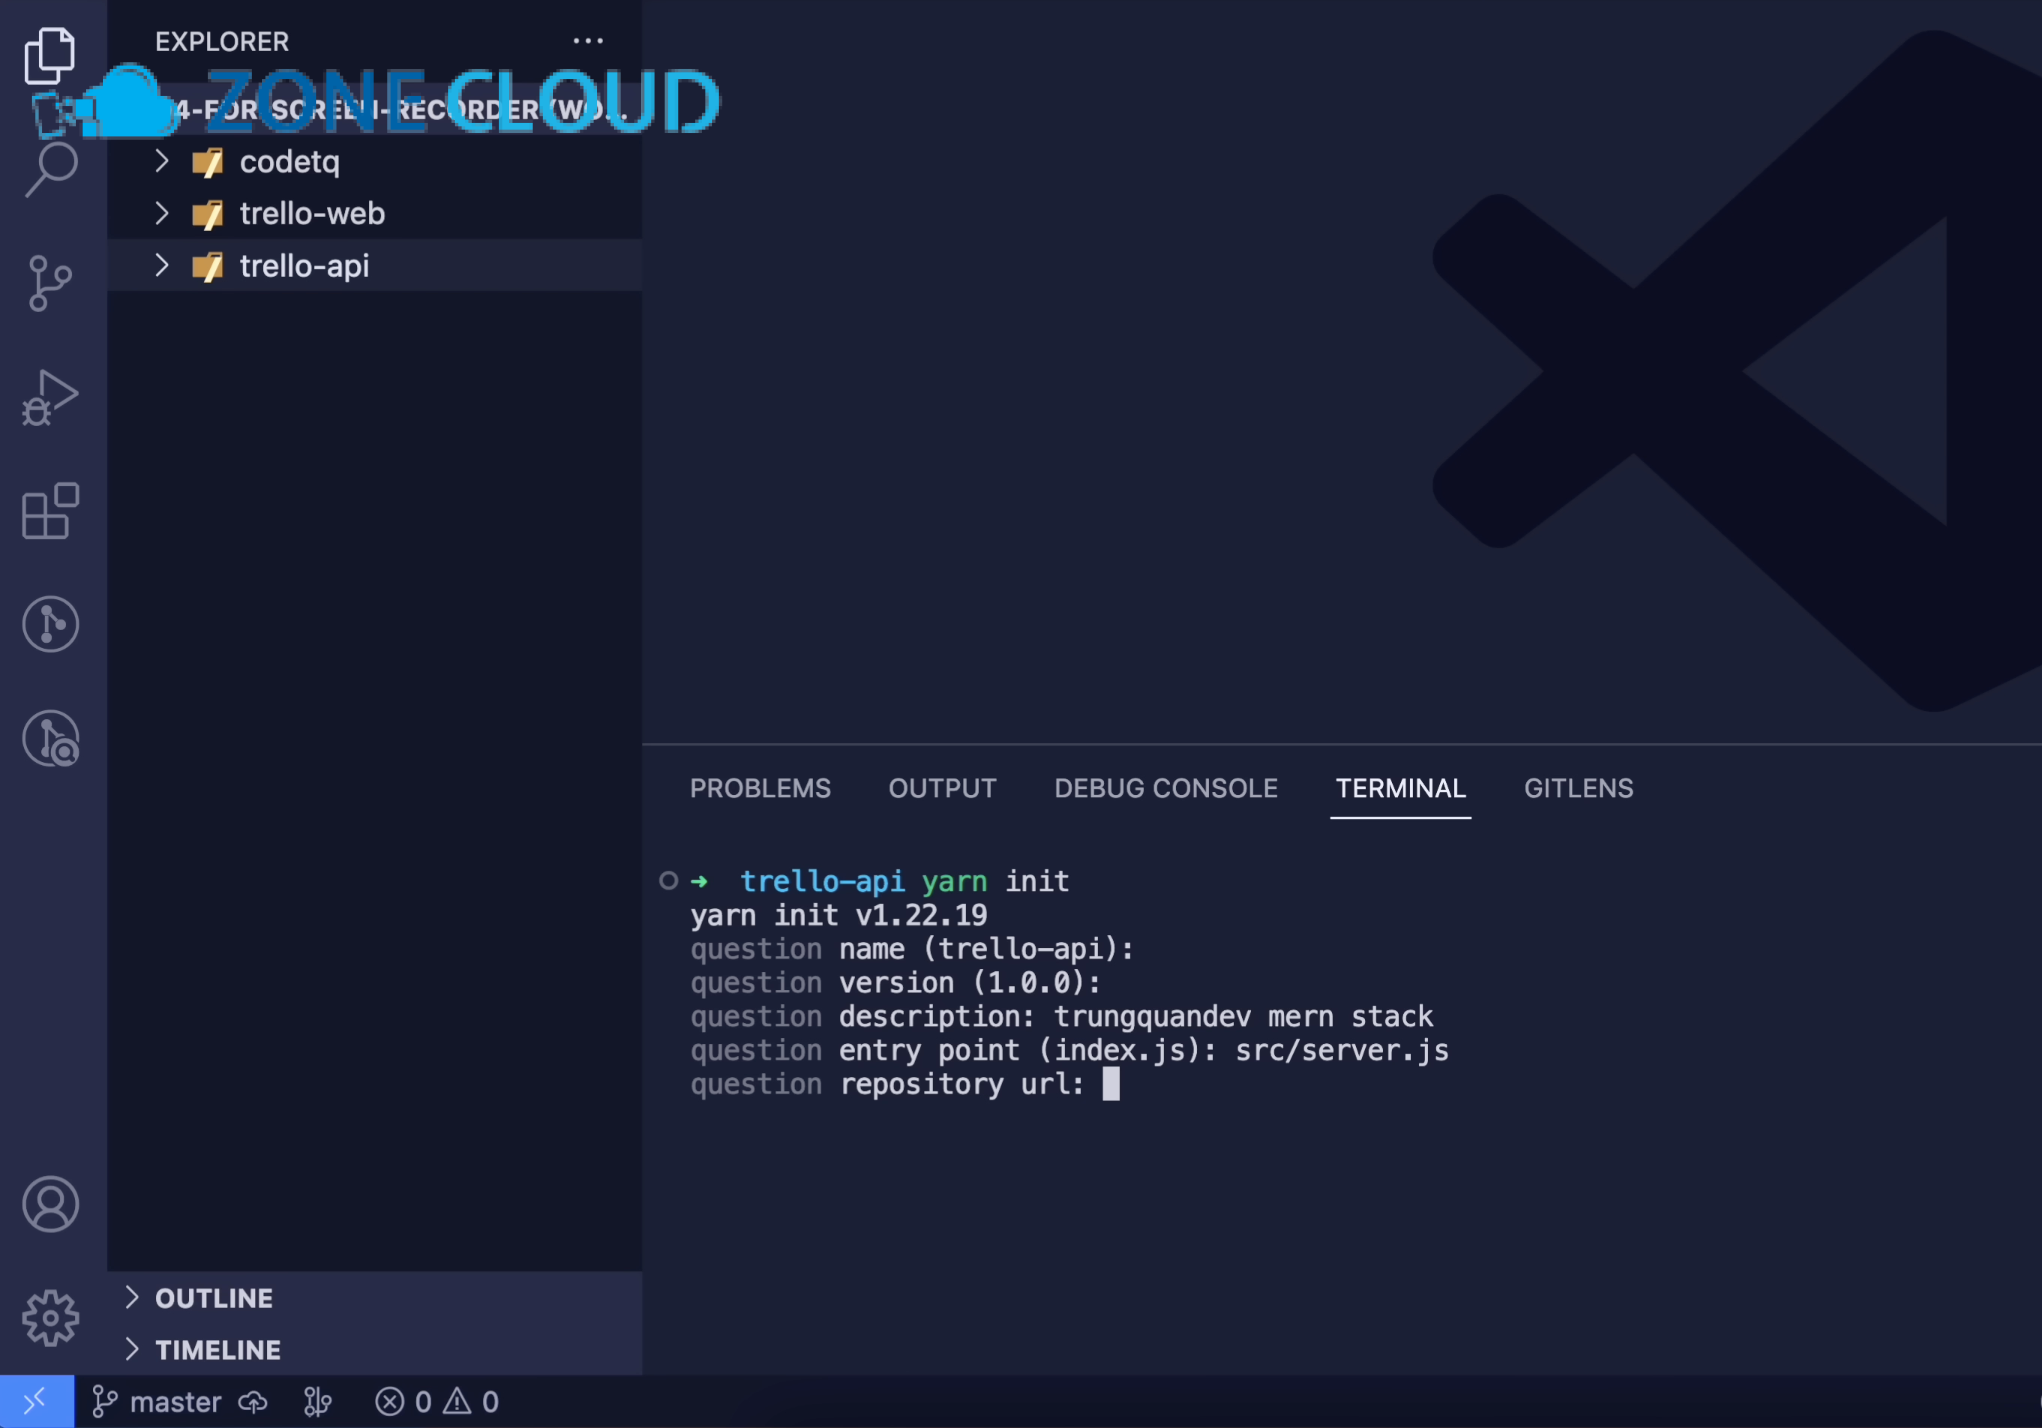The image size is (2042, 1428).
Task: Open the GitLens activity bar icon
Action: tap(50, 624)
